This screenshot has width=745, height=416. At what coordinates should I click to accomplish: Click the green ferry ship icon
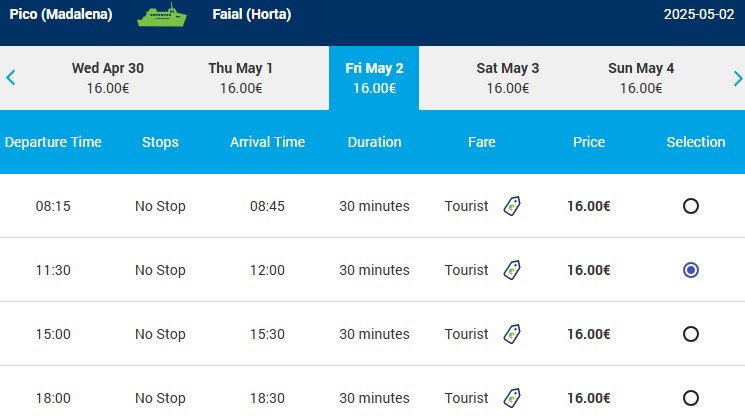click(162, 15)
